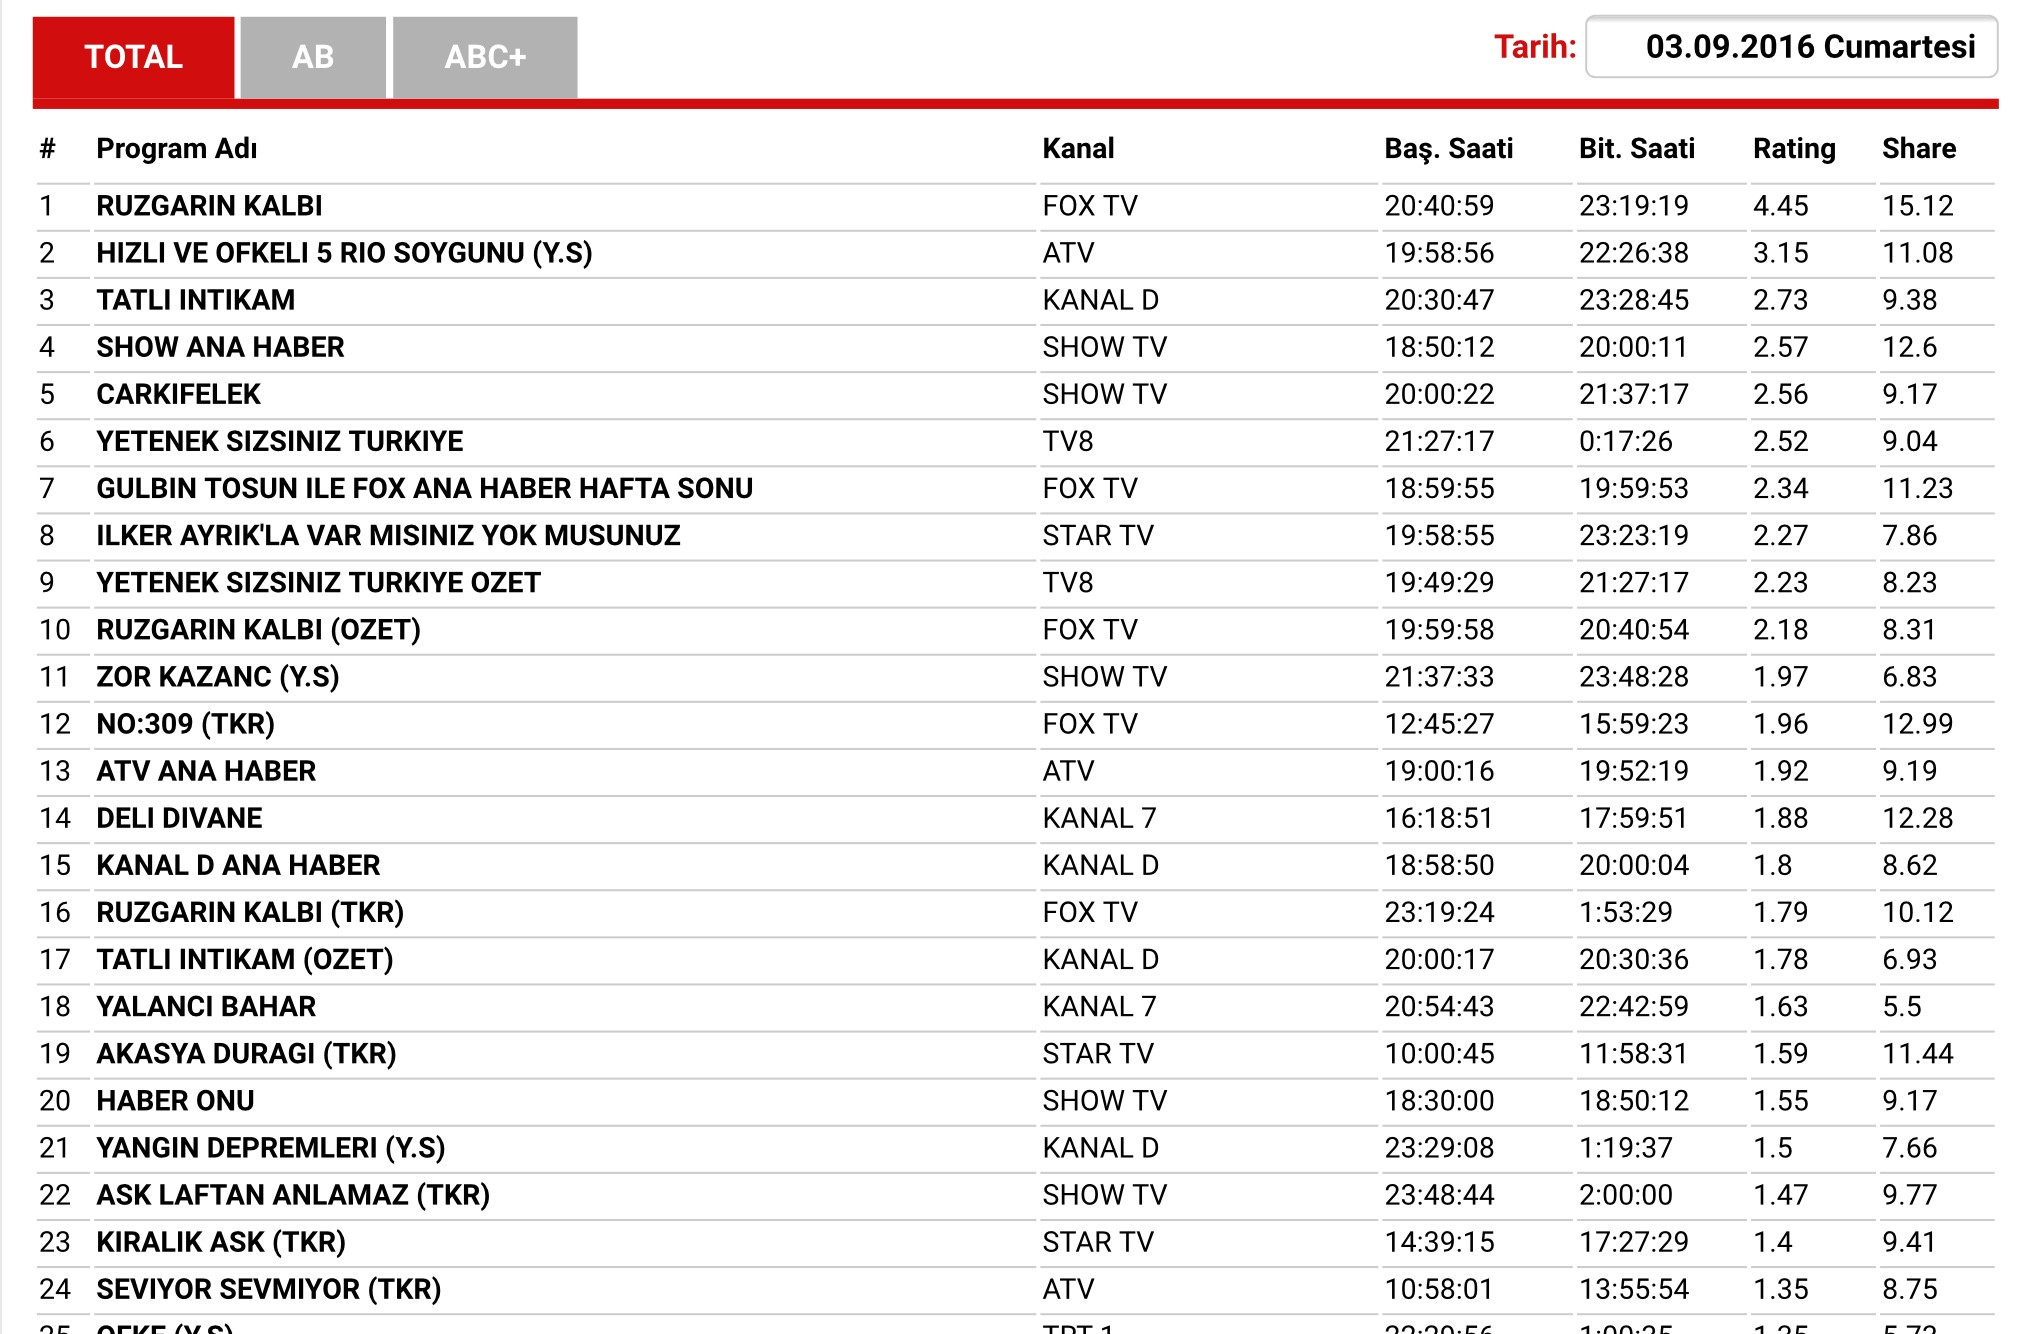Image resolution: width=2023 pixels, height=1334 pixels.
Task: Click the Program Adı column header
Action: pos(177,149)
